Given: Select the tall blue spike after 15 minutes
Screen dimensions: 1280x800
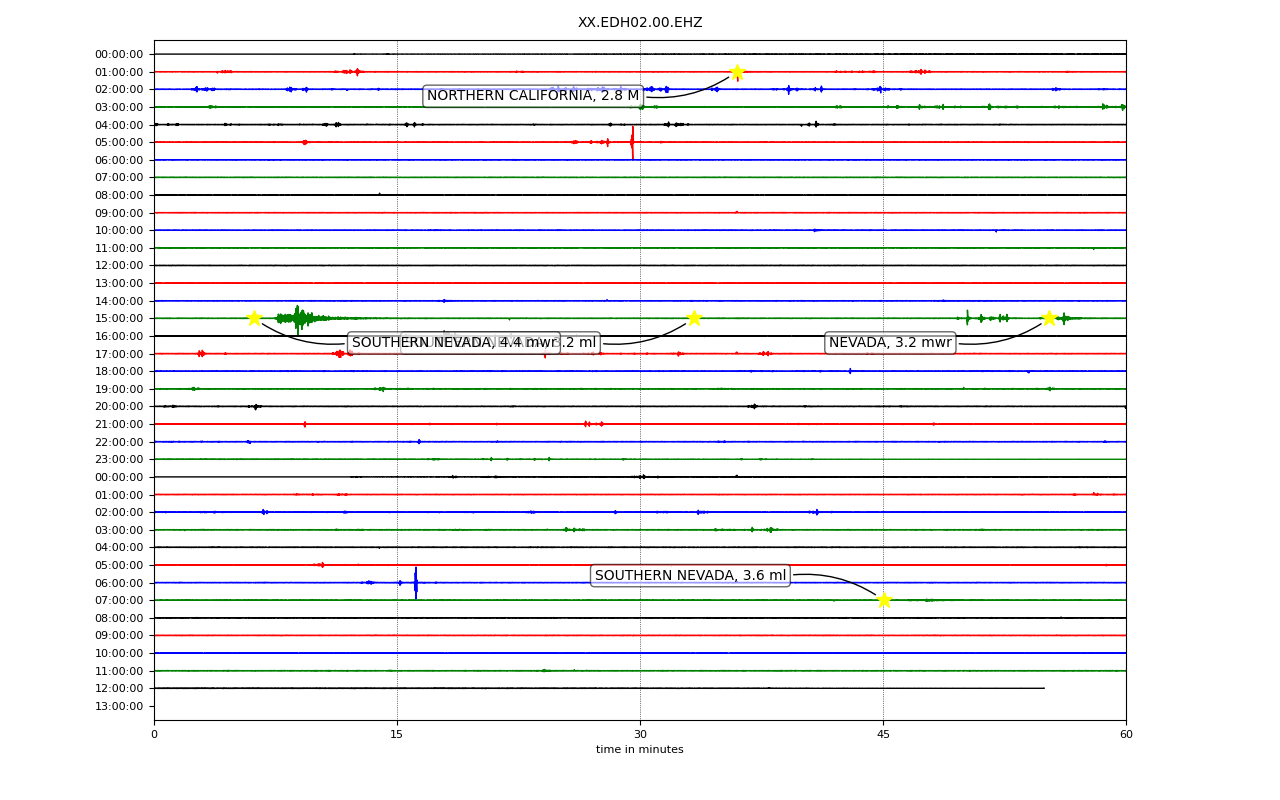Looking at the screenshot, I should (x=416, y=583).
